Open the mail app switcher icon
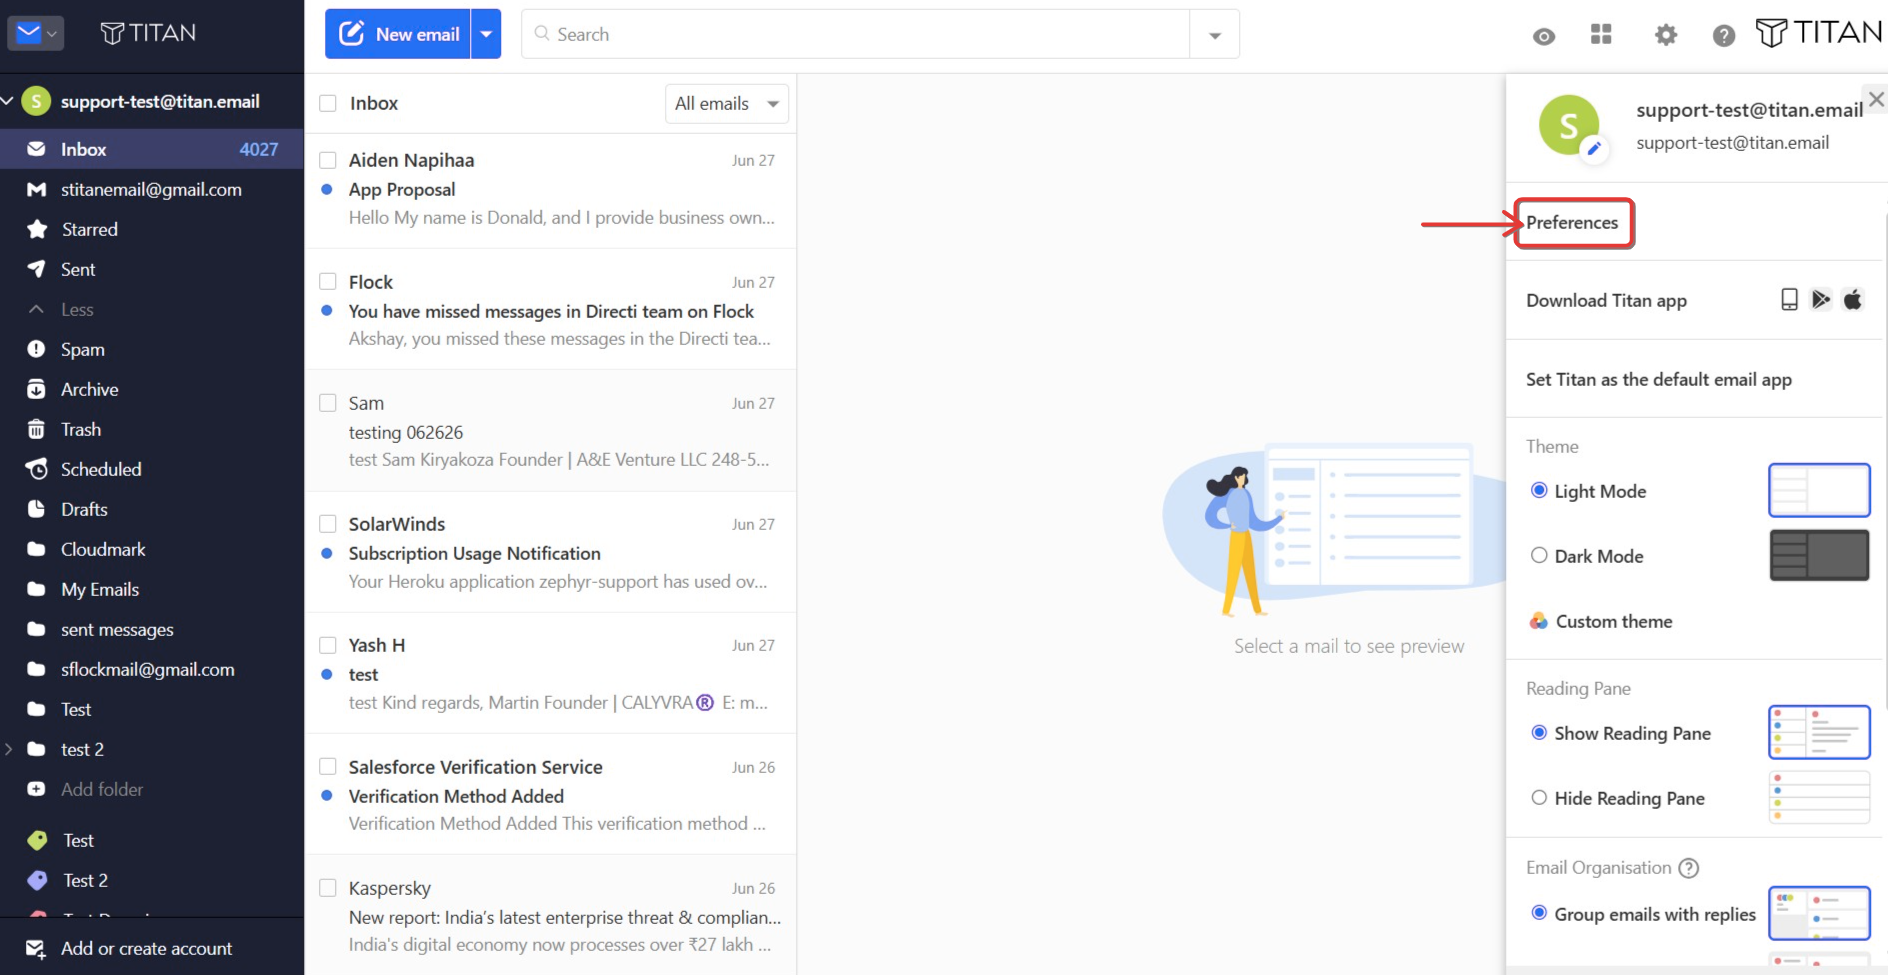Viewport: 1888px width, 975px height. 36,33
